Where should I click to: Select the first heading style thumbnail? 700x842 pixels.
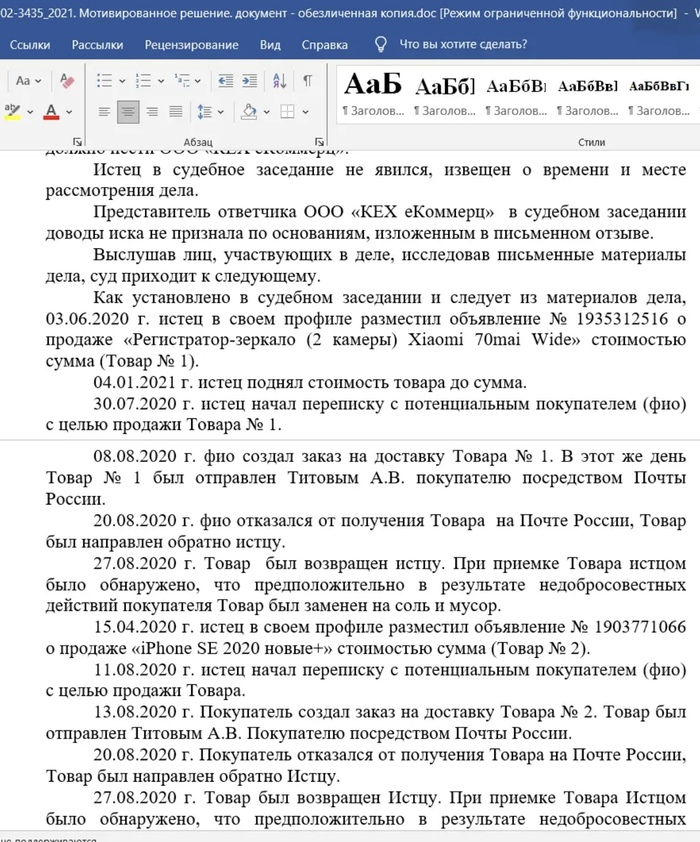point(372,94)
